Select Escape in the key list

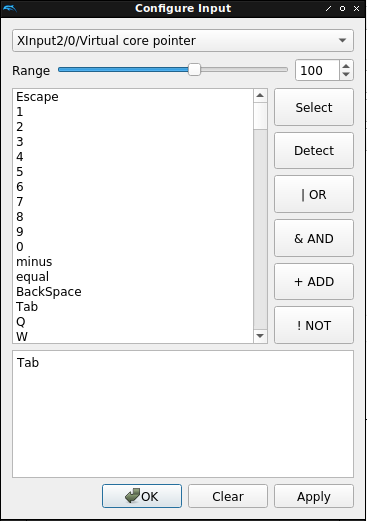133,97
